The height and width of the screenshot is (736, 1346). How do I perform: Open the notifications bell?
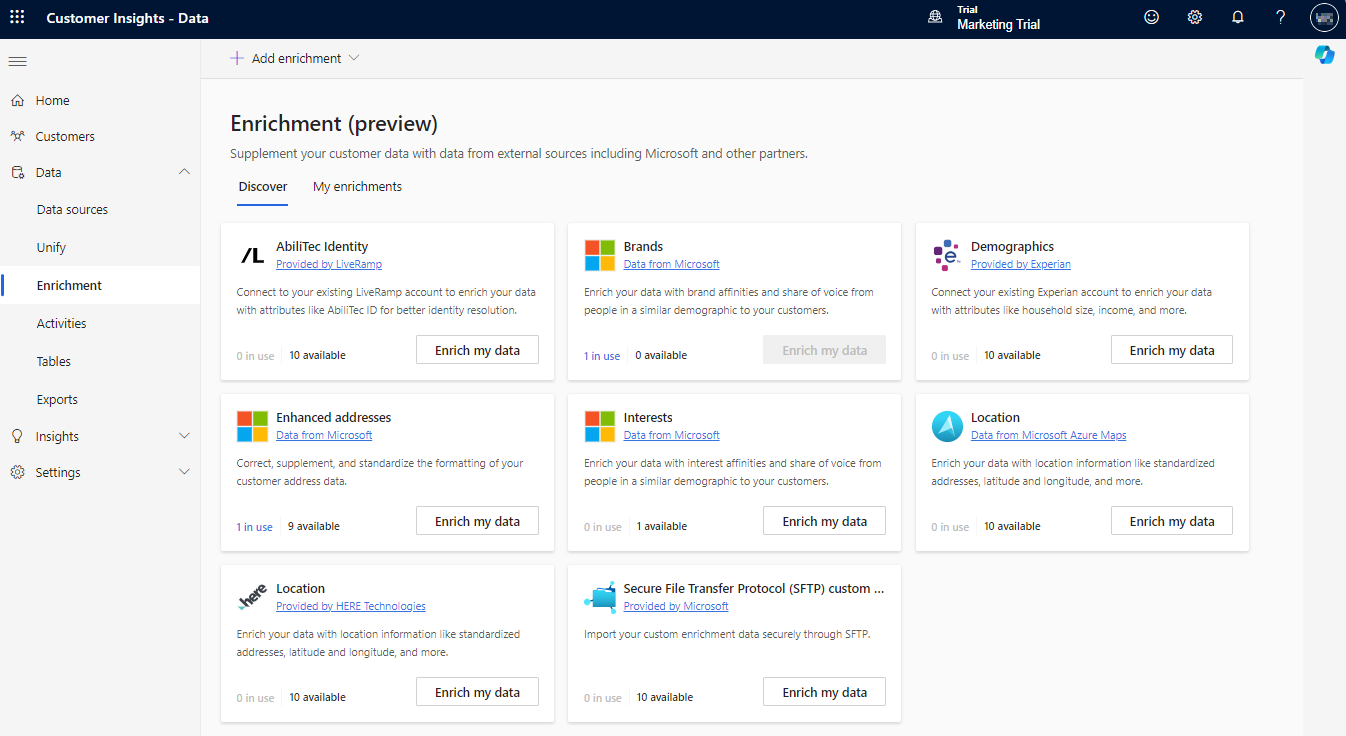[1237, 17]
